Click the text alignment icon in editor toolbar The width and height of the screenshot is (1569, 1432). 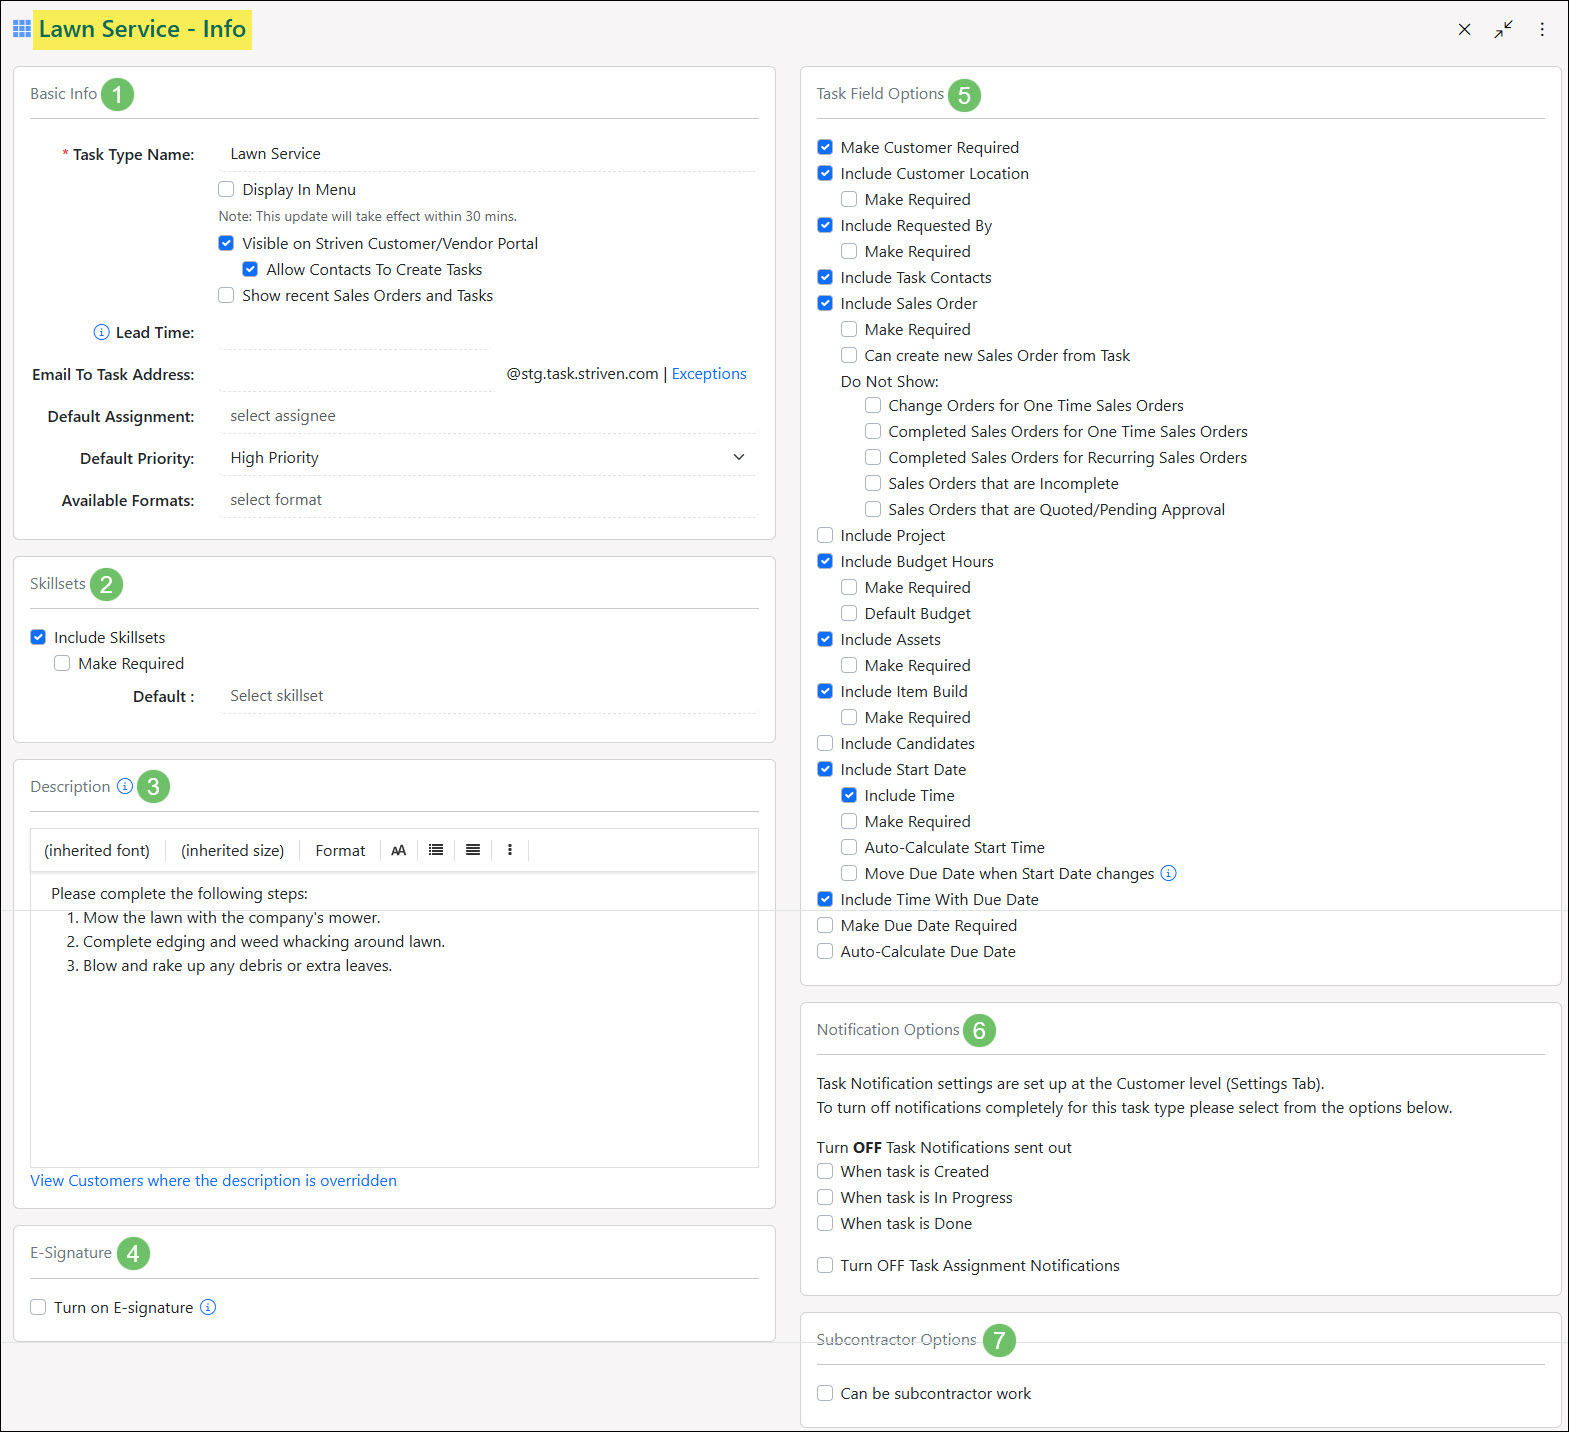click(x=473, y=850)
